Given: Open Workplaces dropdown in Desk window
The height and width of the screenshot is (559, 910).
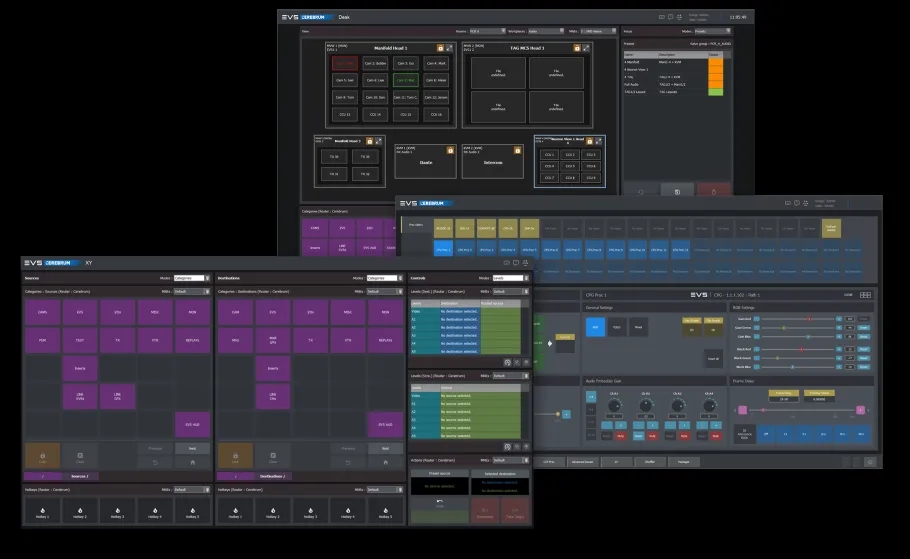Looking at the screenshot, I should [545, 31].
